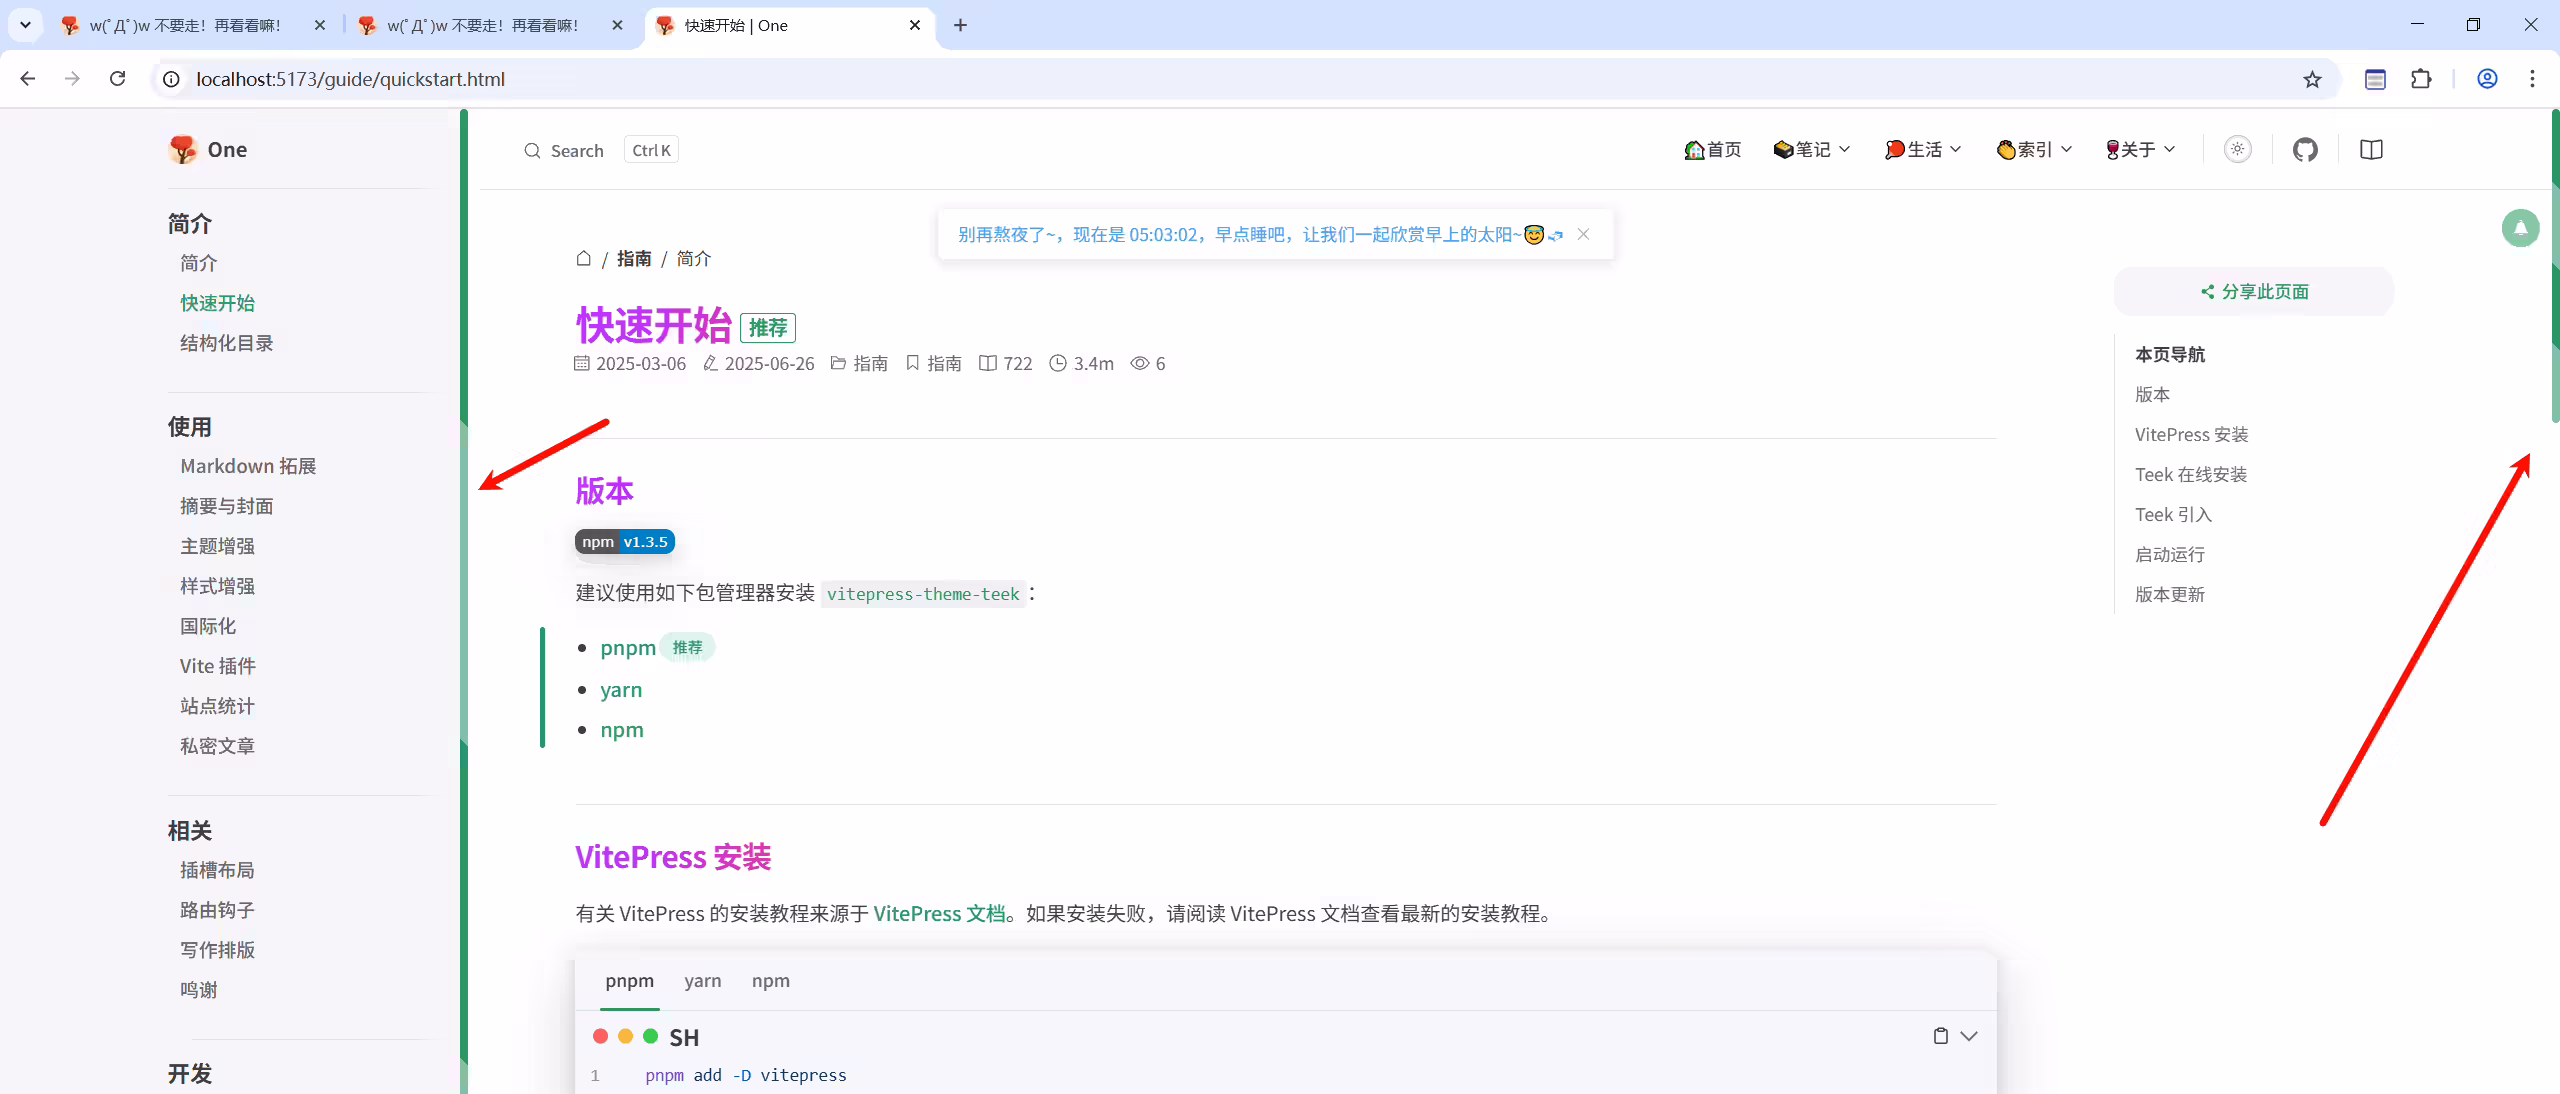The image size is (2560, 1094).
Task: Click the home icon in breadcrumb
Action: coord(583,258)
